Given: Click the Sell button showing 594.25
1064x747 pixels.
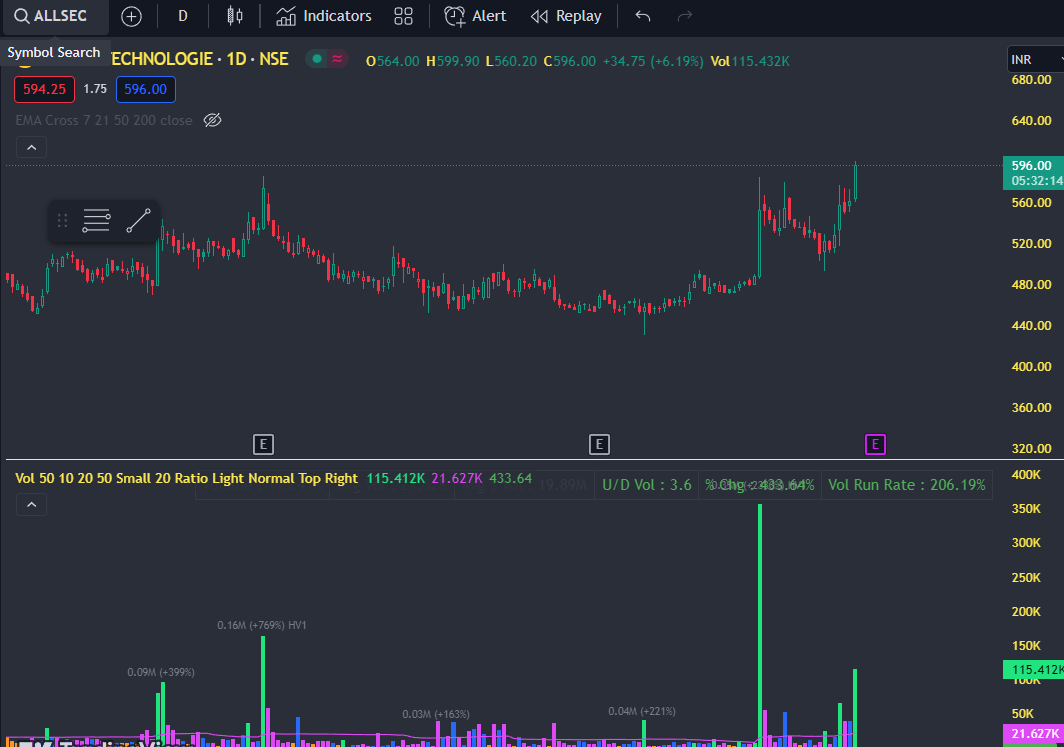Looking at the screenshot, I should (x=44, y=89).
